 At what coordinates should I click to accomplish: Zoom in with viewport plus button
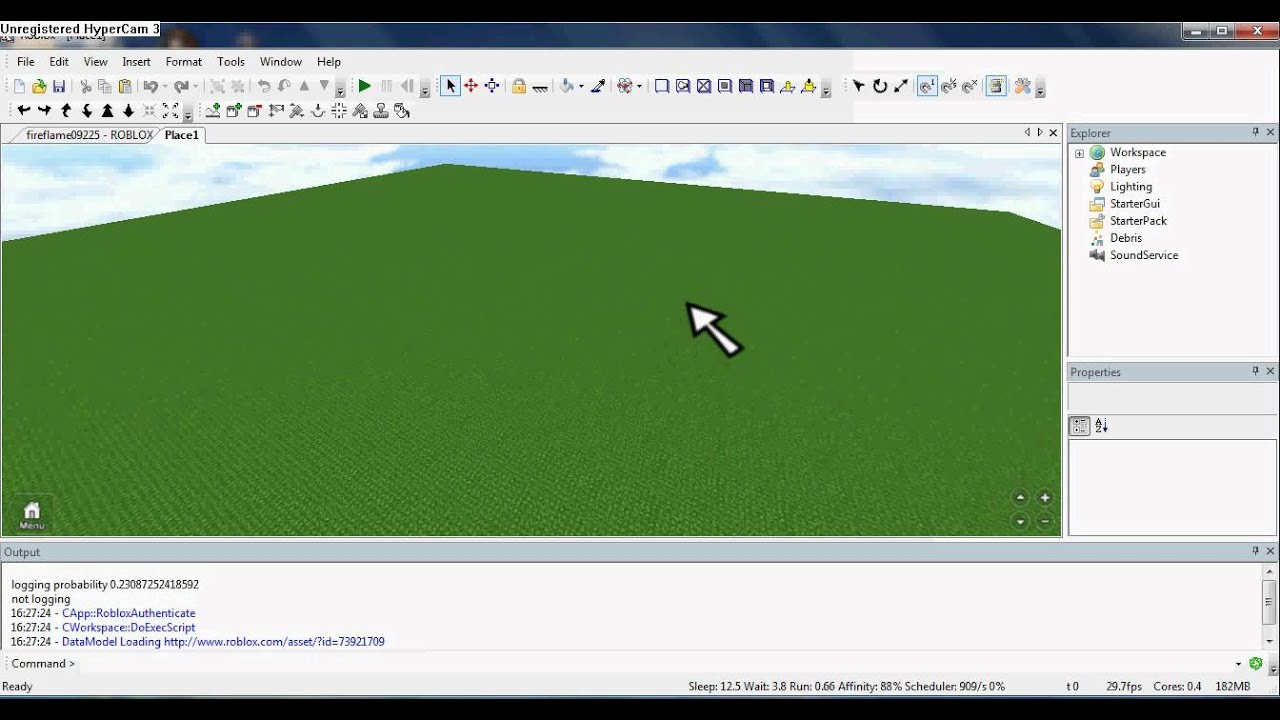pos(1044,497)
